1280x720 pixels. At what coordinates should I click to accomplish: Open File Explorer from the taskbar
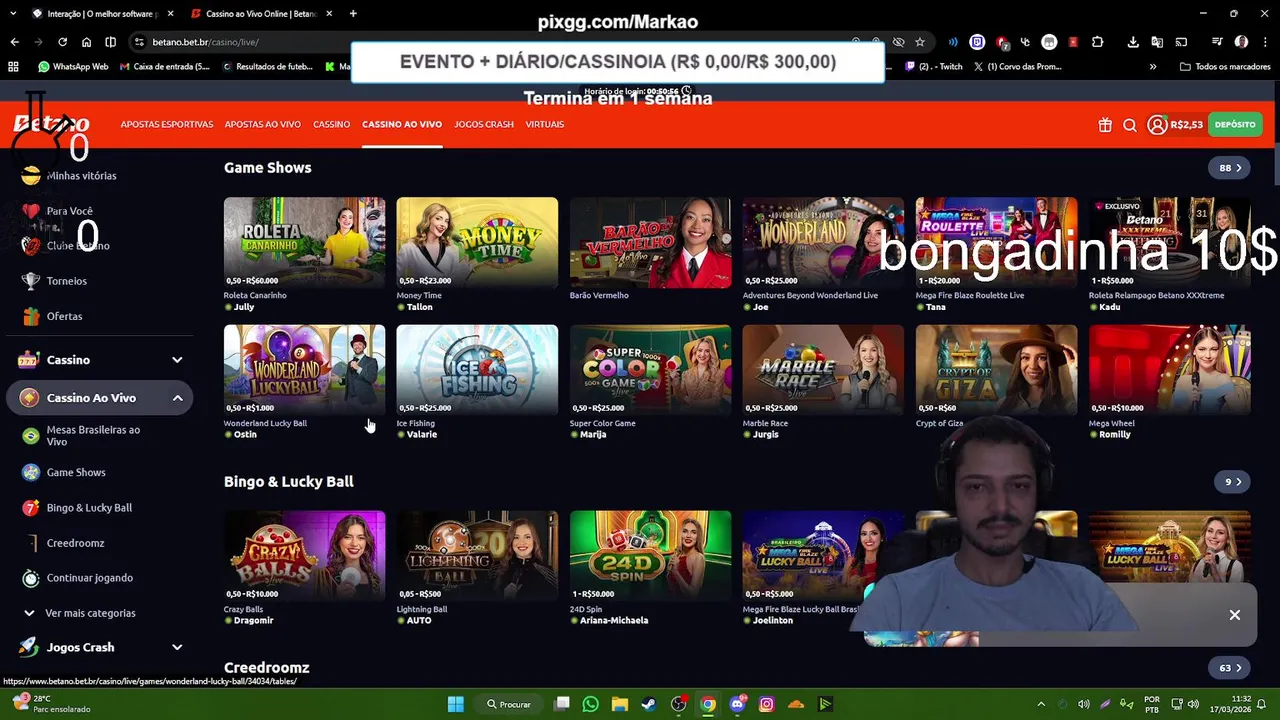[x=619, y=704]
